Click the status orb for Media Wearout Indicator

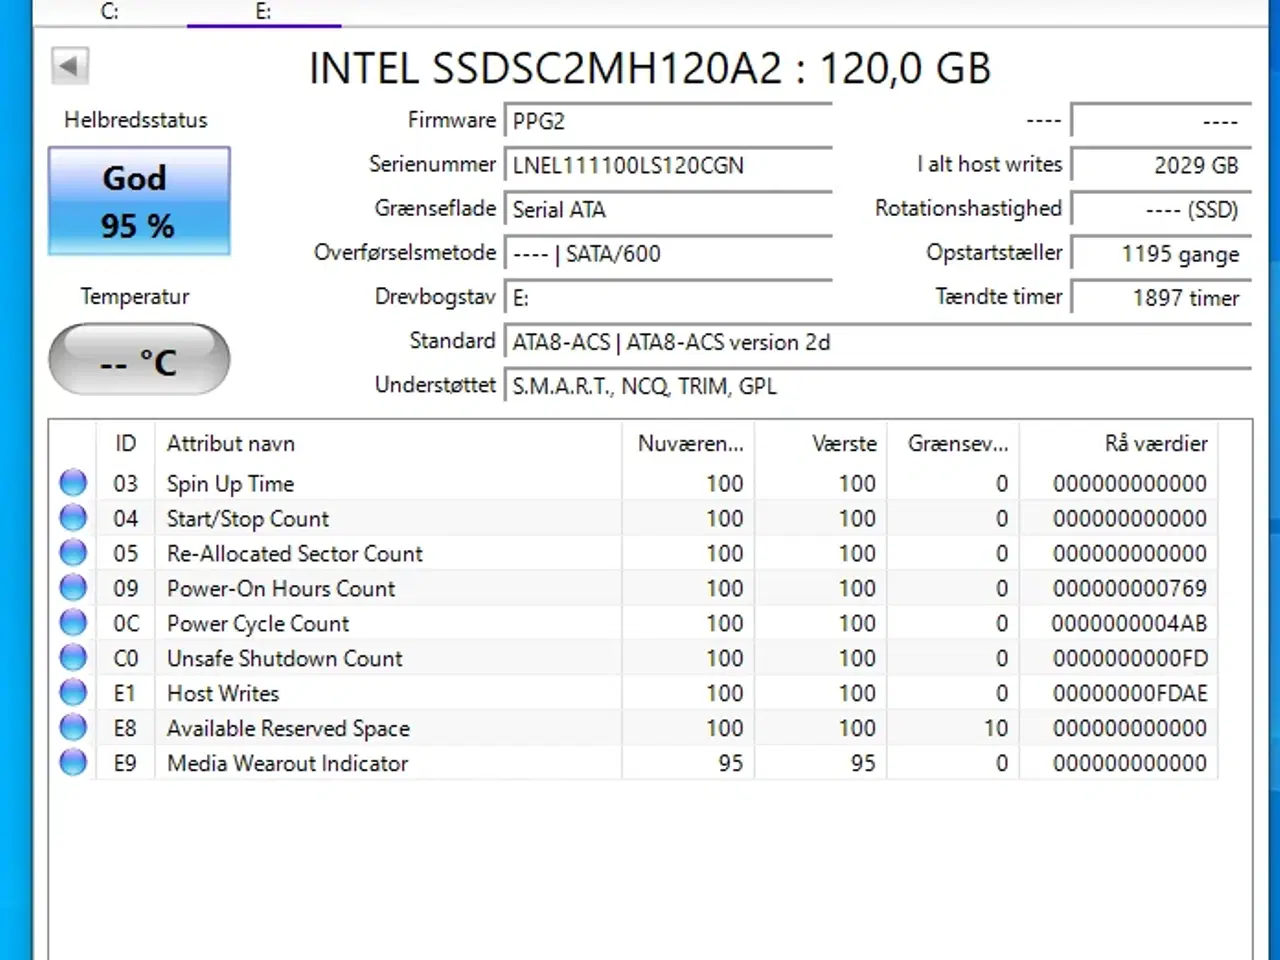[x=73, y=763]
